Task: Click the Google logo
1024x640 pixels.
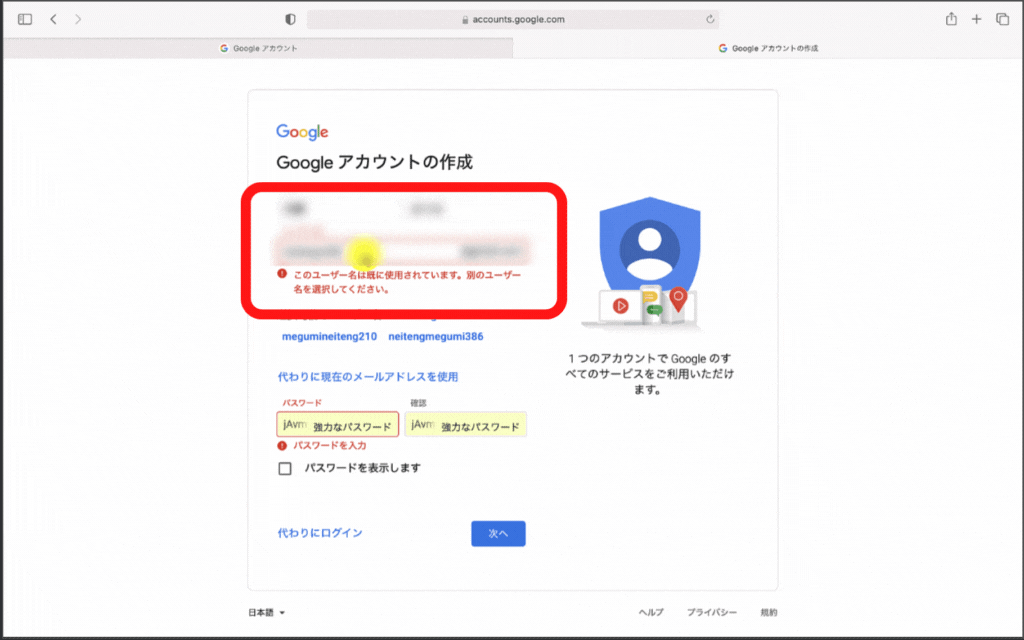Action: [302, 132]
